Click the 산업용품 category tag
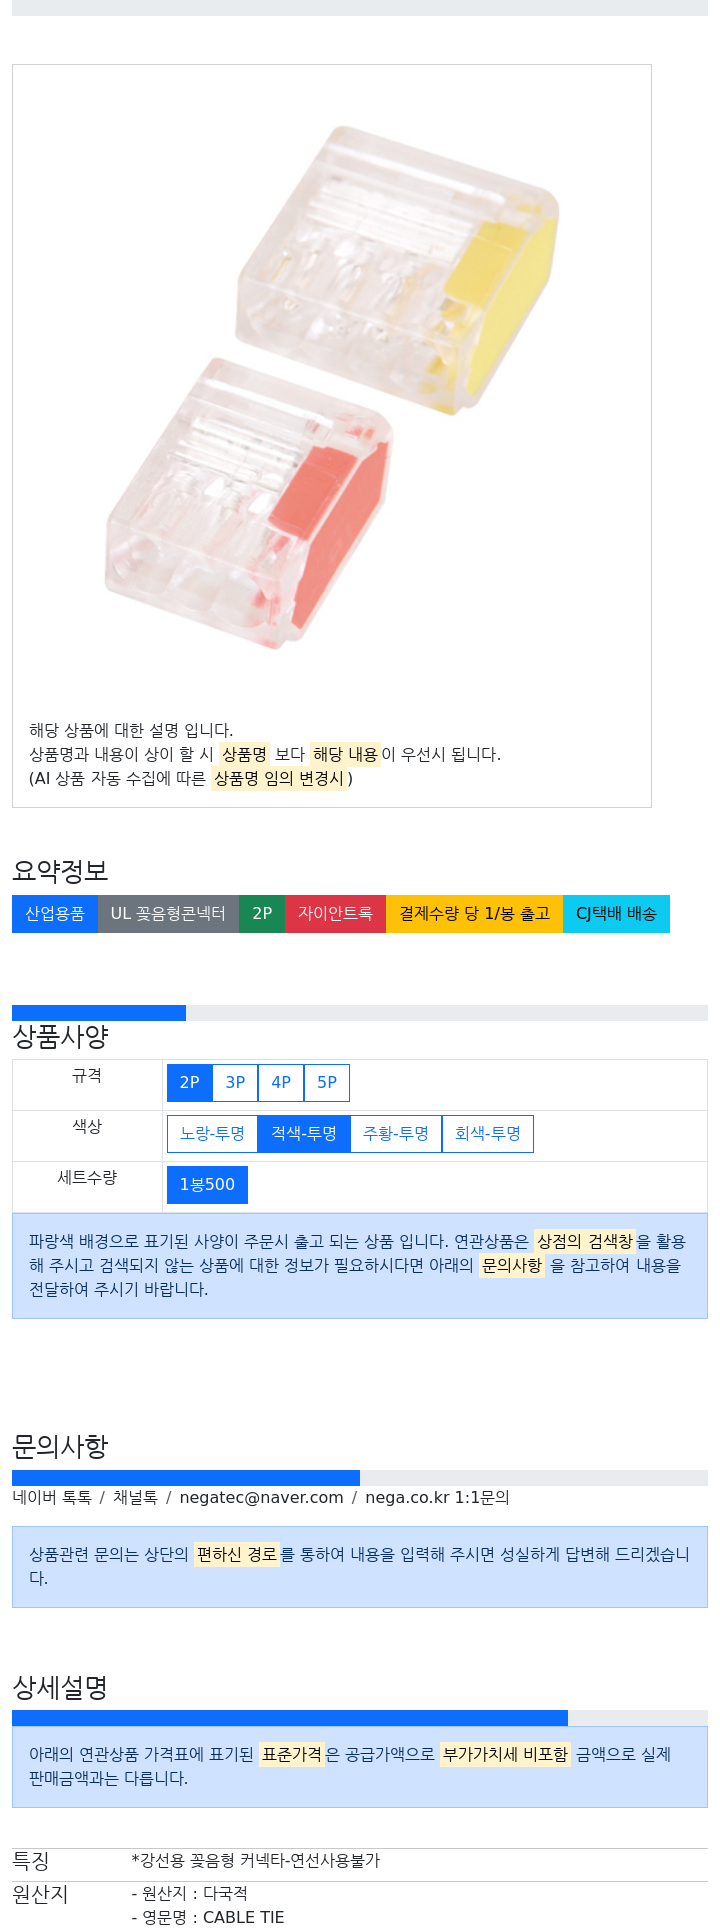 point(55,914)
